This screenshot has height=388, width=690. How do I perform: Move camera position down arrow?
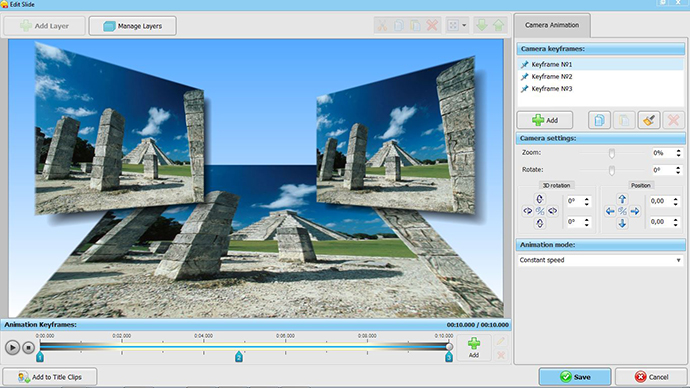(622, 223)
